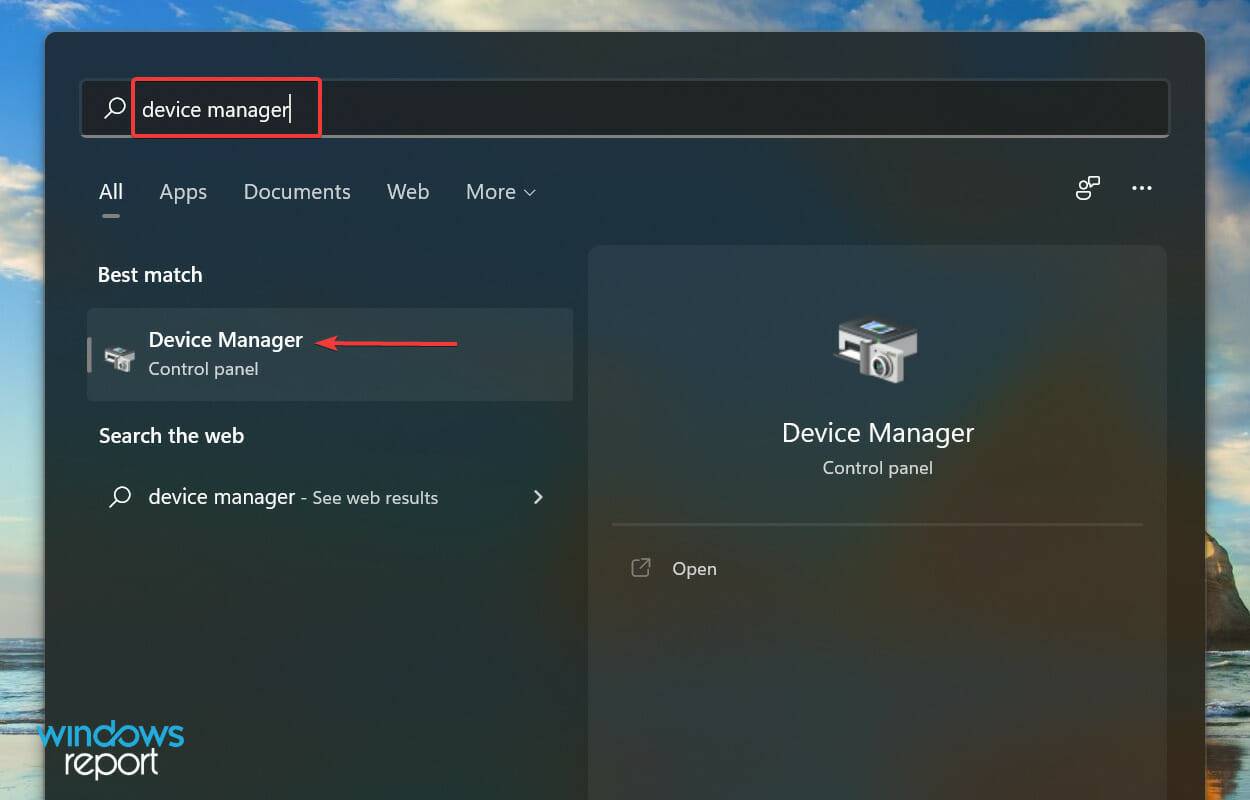This screenshot has height=800, width=1250.
Task: Click the ellipsis options icon at top right
Action: click(x=1141, y=188)
